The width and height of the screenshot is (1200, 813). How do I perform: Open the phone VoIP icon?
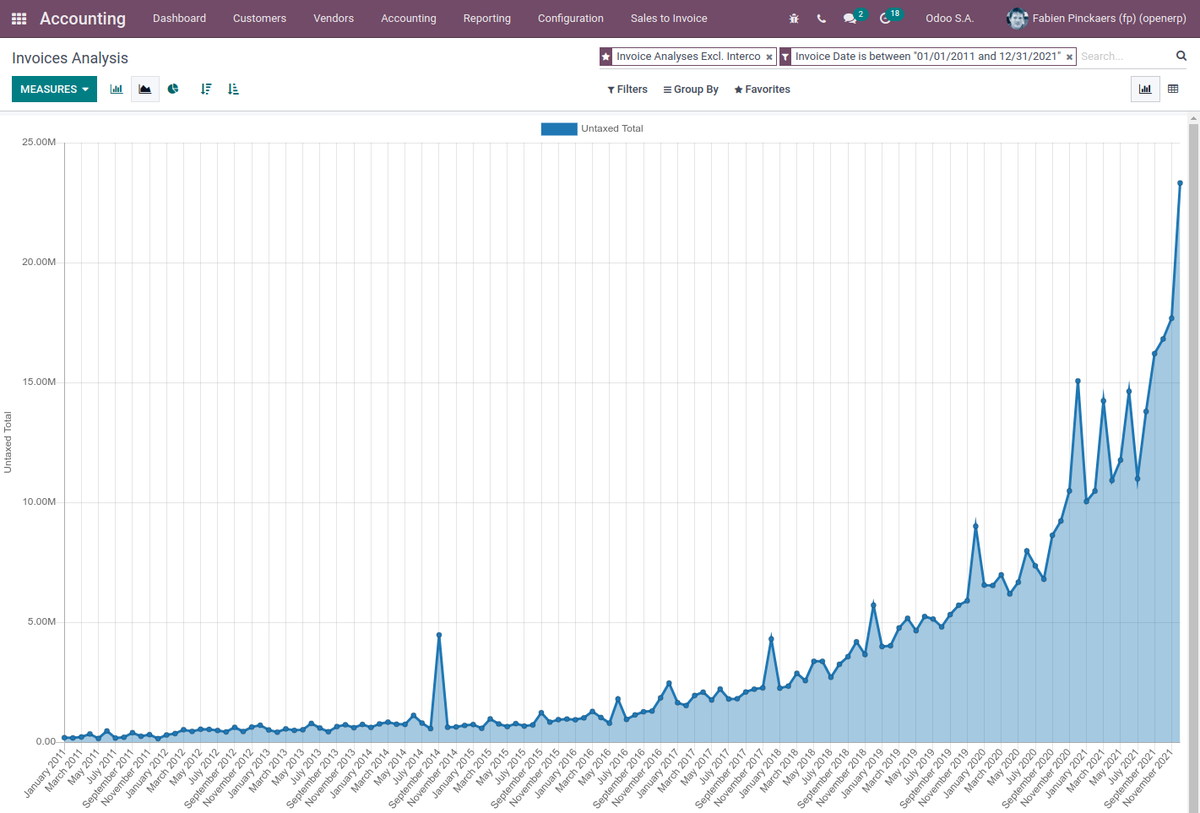coord(821,18)
